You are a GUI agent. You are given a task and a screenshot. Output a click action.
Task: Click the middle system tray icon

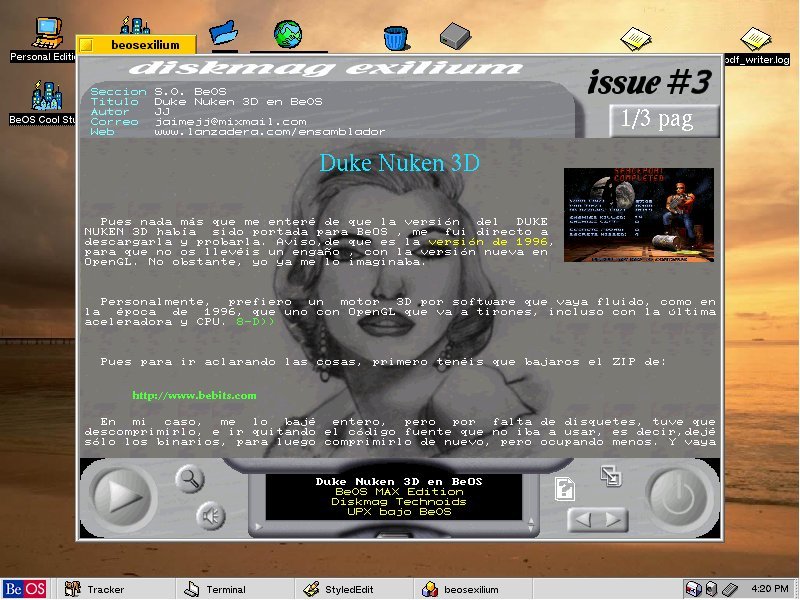pyautogui.click(x=712, y=589)
